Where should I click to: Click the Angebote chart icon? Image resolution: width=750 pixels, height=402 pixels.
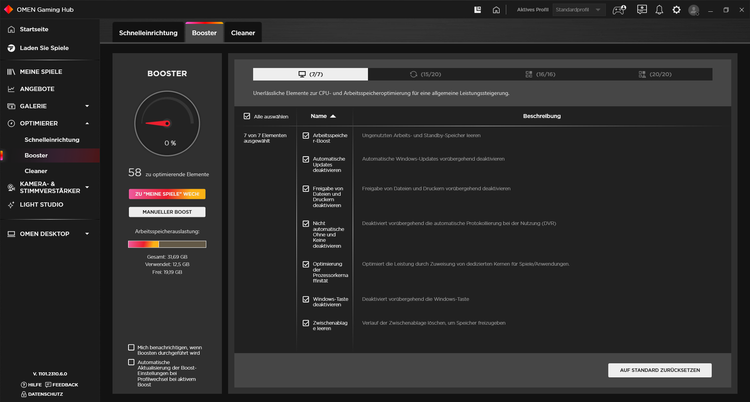(11, 89)
